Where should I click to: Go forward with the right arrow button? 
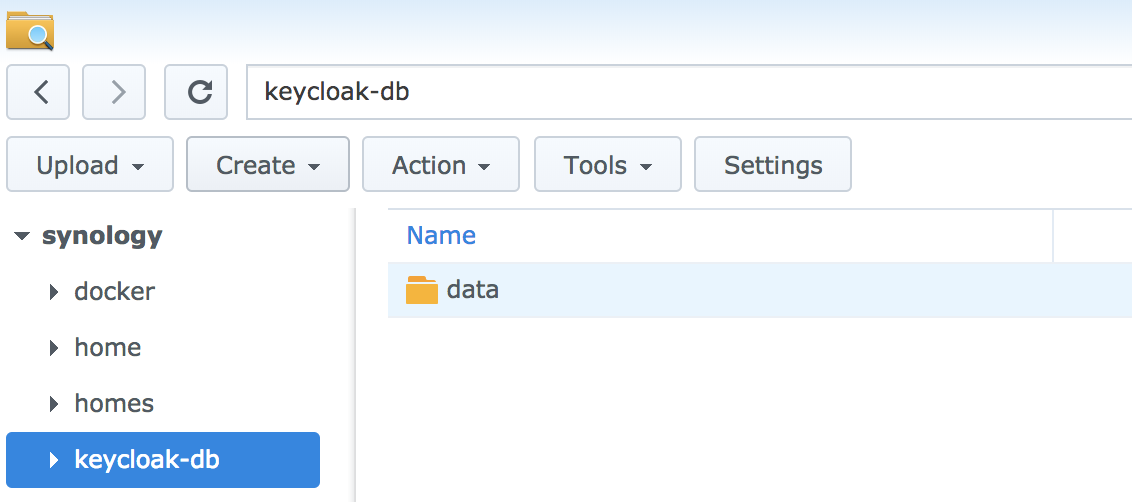114,92
